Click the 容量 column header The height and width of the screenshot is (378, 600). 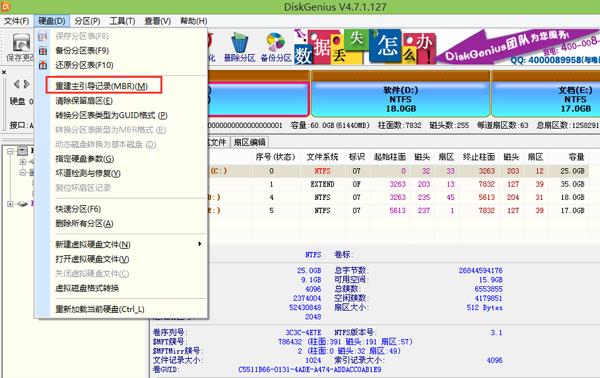click(575, 157)
